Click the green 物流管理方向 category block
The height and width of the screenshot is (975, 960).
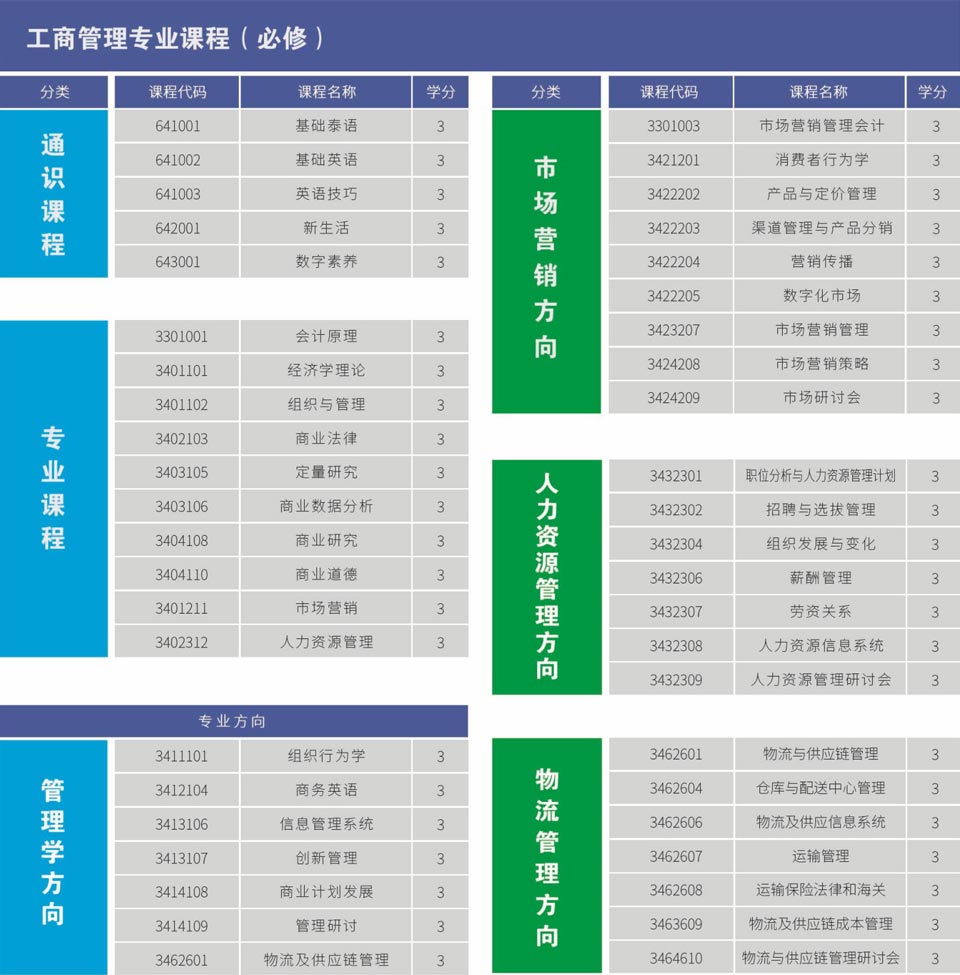point(546,855)
